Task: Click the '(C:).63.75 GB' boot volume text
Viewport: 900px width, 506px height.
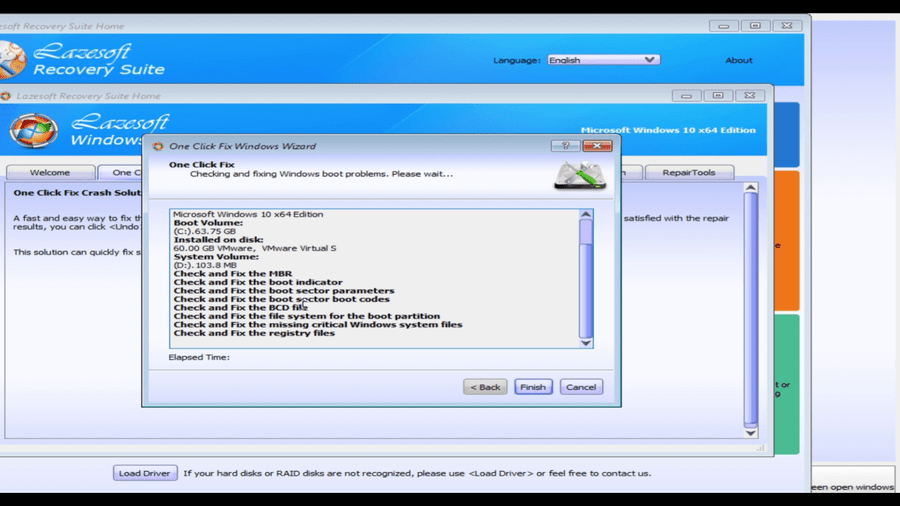Action: click(x=204, y=231)
